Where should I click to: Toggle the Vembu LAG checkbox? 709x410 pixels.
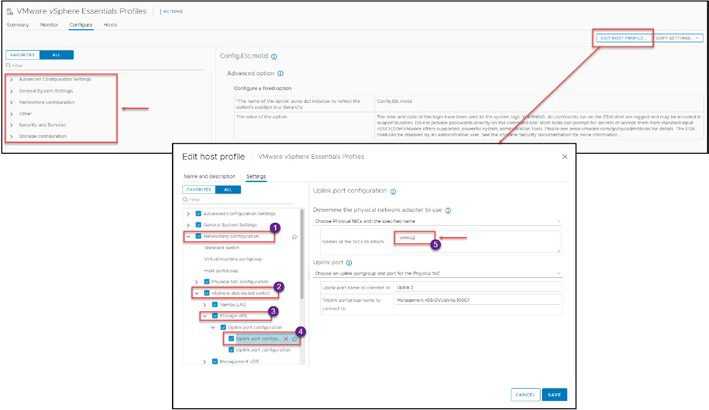[x=215, y=305]
